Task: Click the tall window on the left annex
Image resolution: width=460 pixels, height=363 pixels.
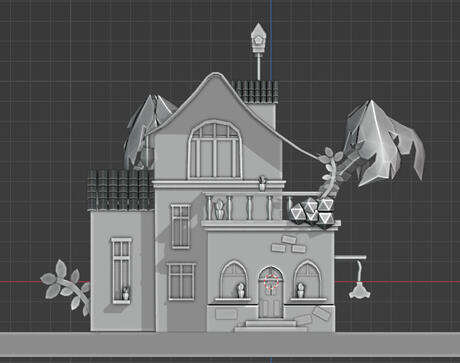Action: pyautogui.click(x=121, y=270)
